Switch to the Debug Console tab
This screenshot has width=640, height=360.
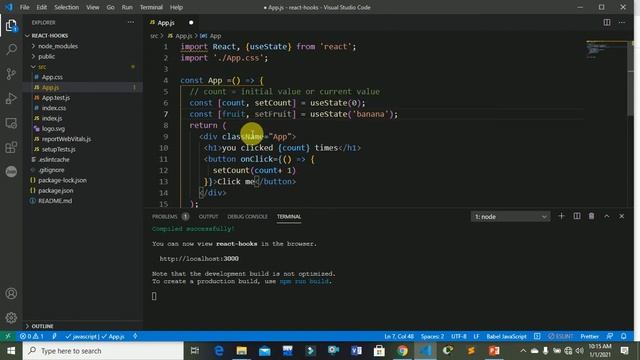click(x=247, y=216)
